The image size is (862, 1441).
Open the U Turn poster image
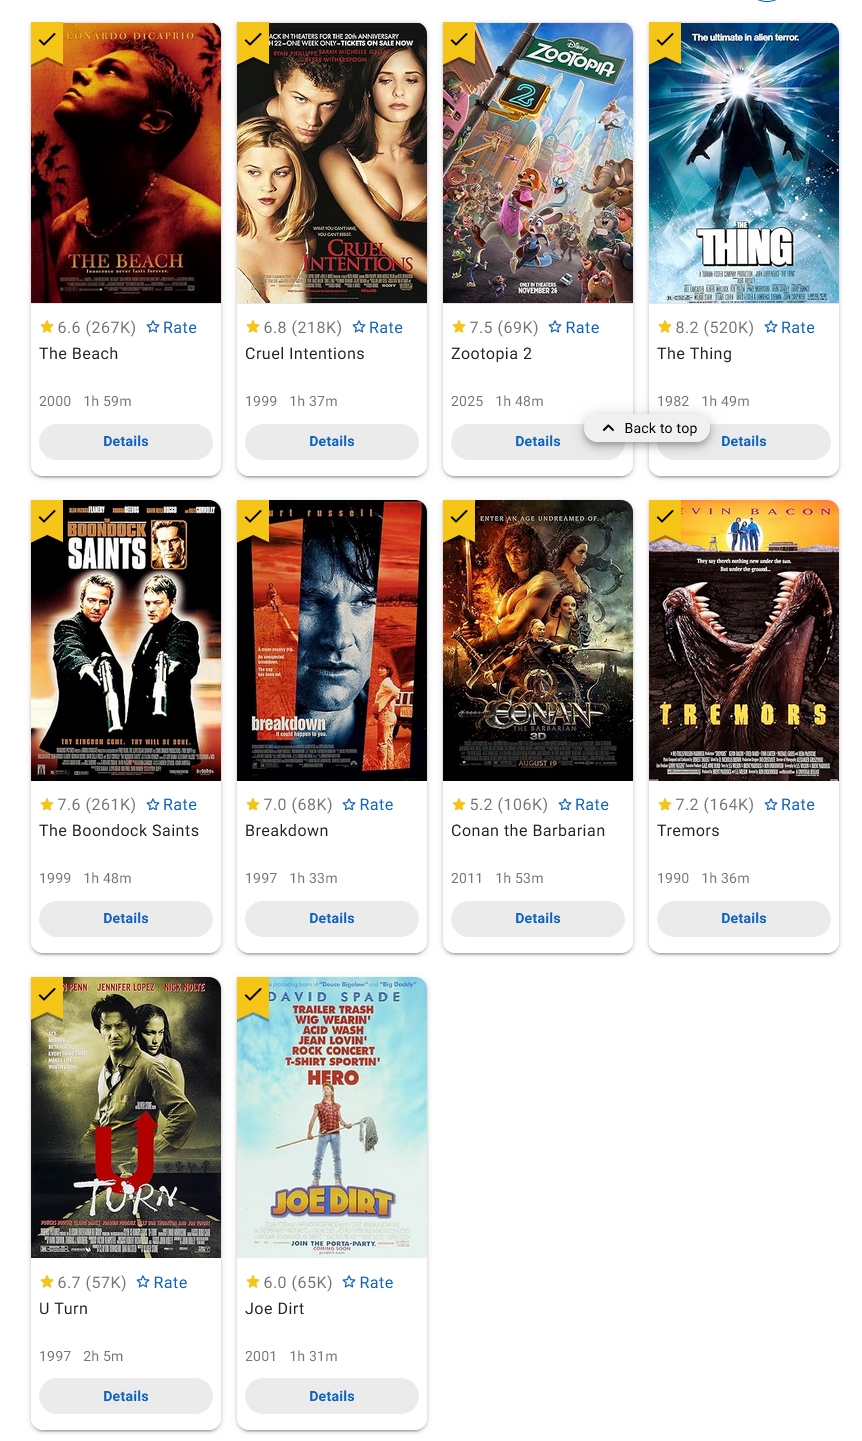(x=126, y=1117)
